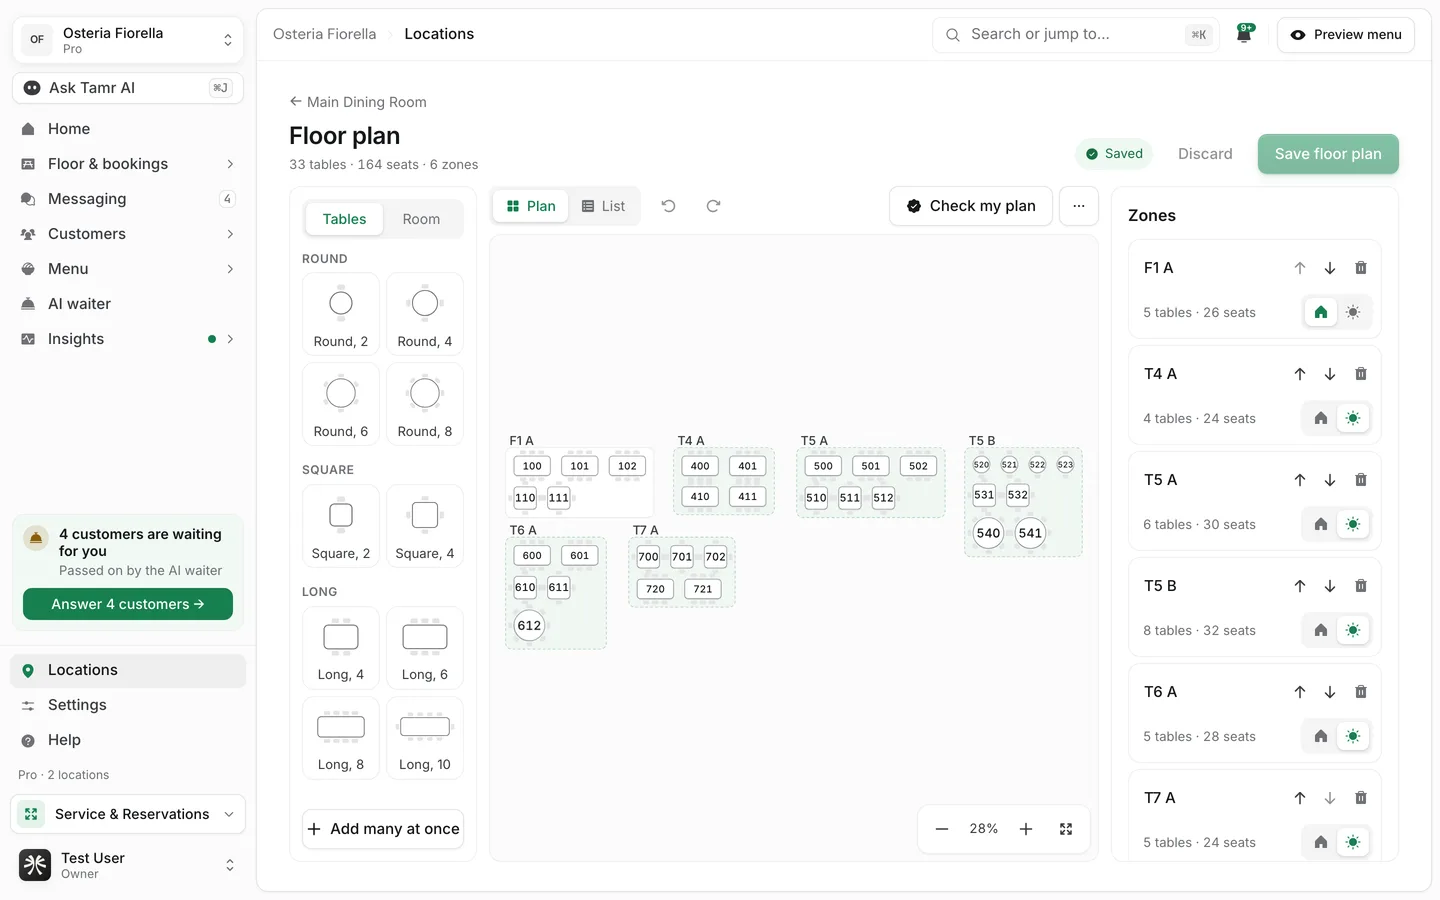Set T5 A zone to outdoor
The width and height of the screenshot is (1440, 900).
[x=1352, y=524]
